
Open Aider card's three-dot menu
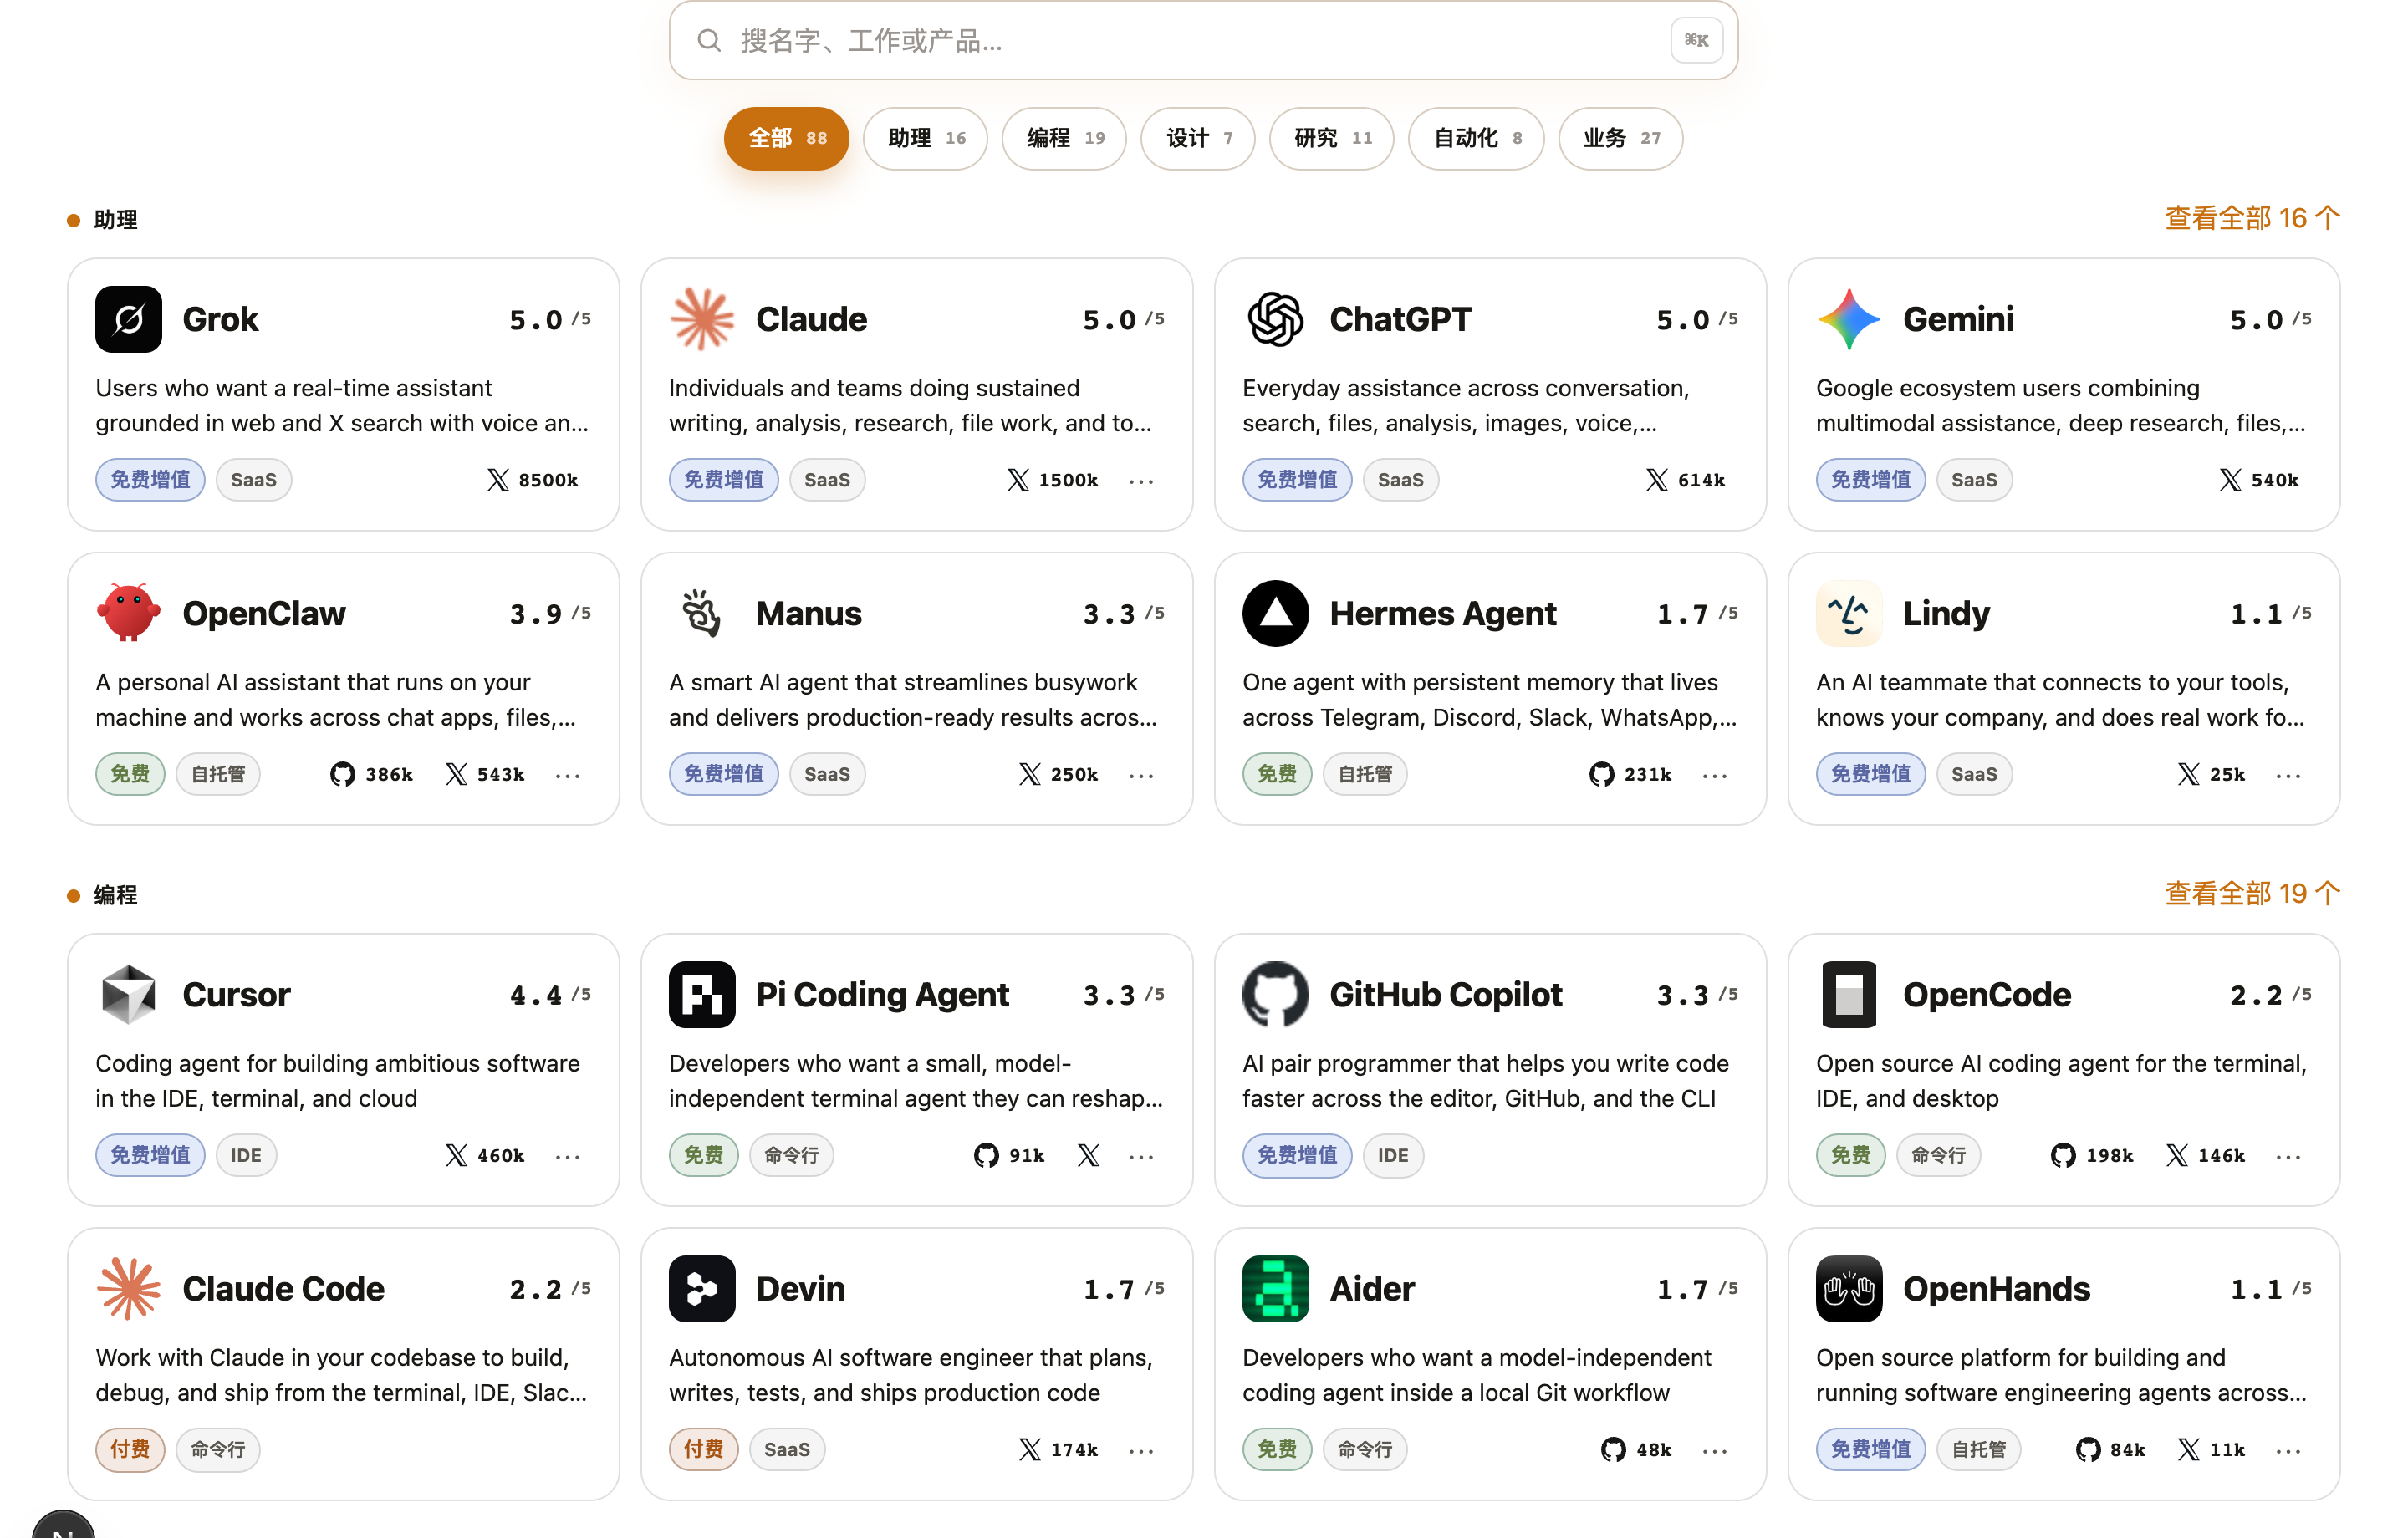pyautogui.click(x=1715, y=1450)
